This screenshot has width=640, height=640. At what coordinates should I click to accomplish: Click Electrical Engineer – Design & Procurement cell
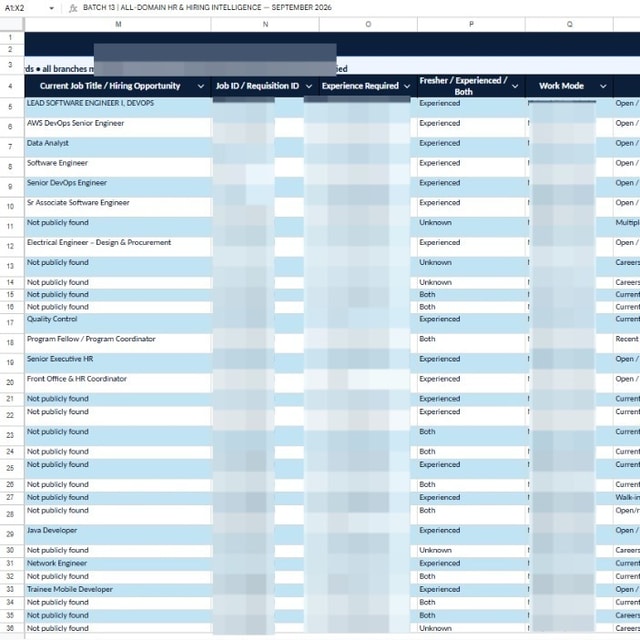pyautogui.click(x=118, y=247)
